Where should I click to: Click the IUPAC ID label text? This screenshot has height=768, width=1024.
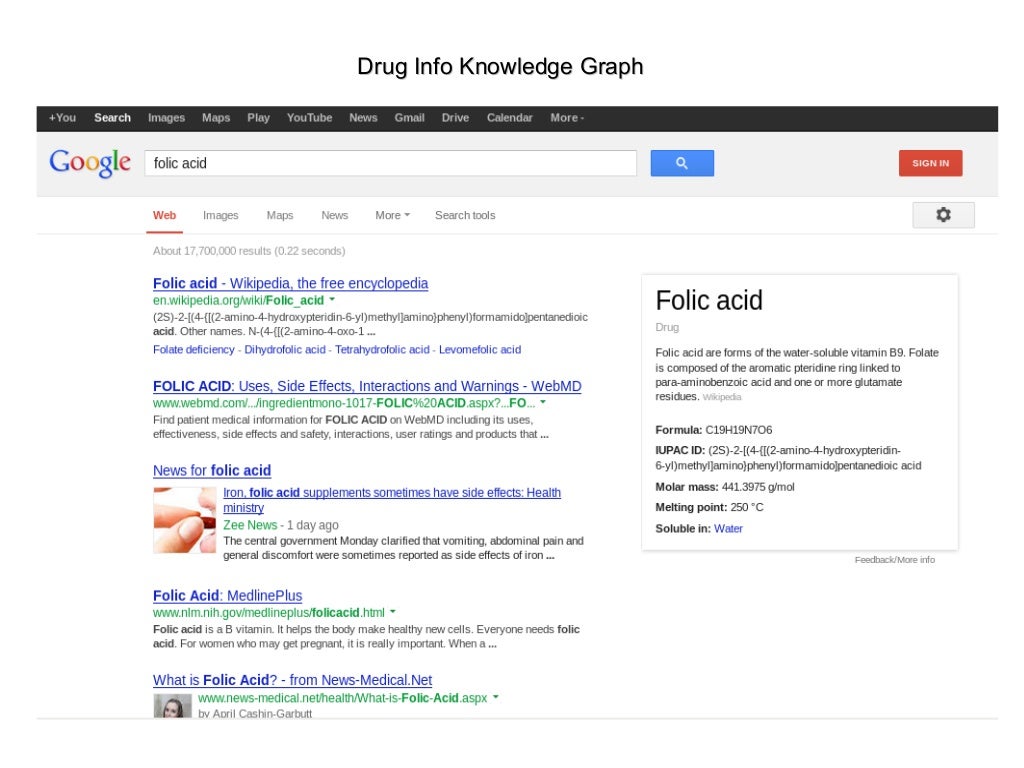(x=680, y=450)
